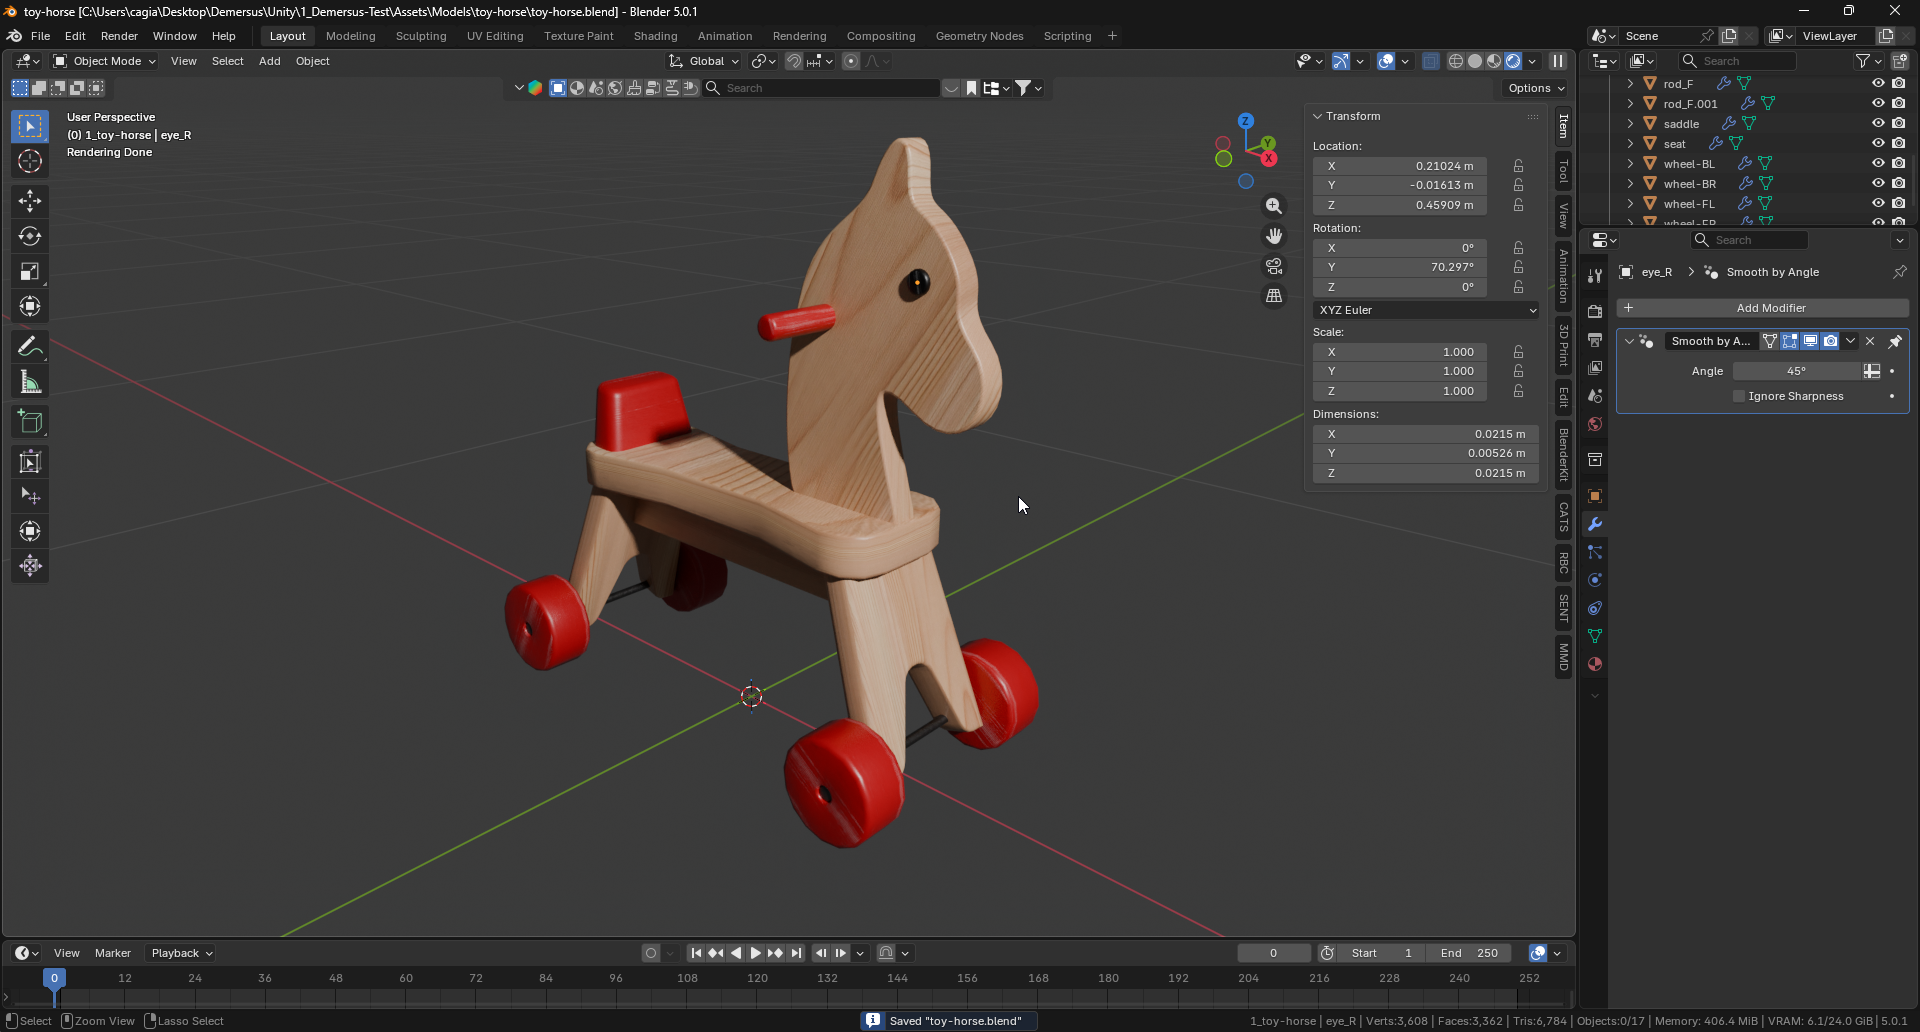Toggle Ignore Sharpness checkbox
This screenshot has width=1920, height=1032.
point(1739,396)
